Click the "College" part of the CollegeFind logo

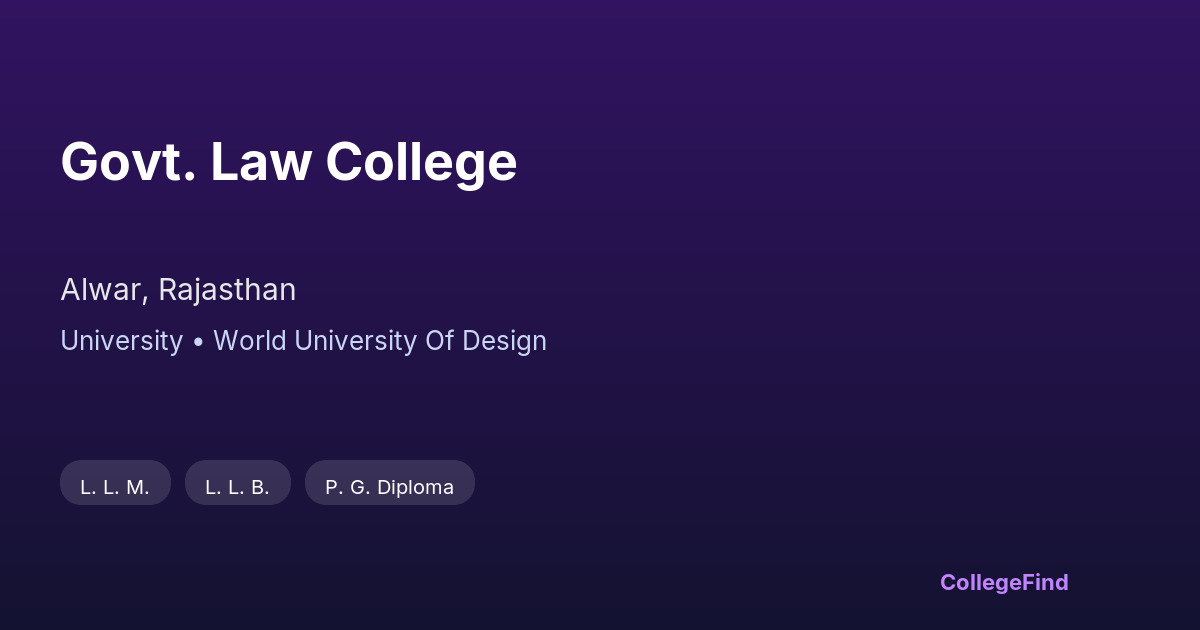click(980, 582)
